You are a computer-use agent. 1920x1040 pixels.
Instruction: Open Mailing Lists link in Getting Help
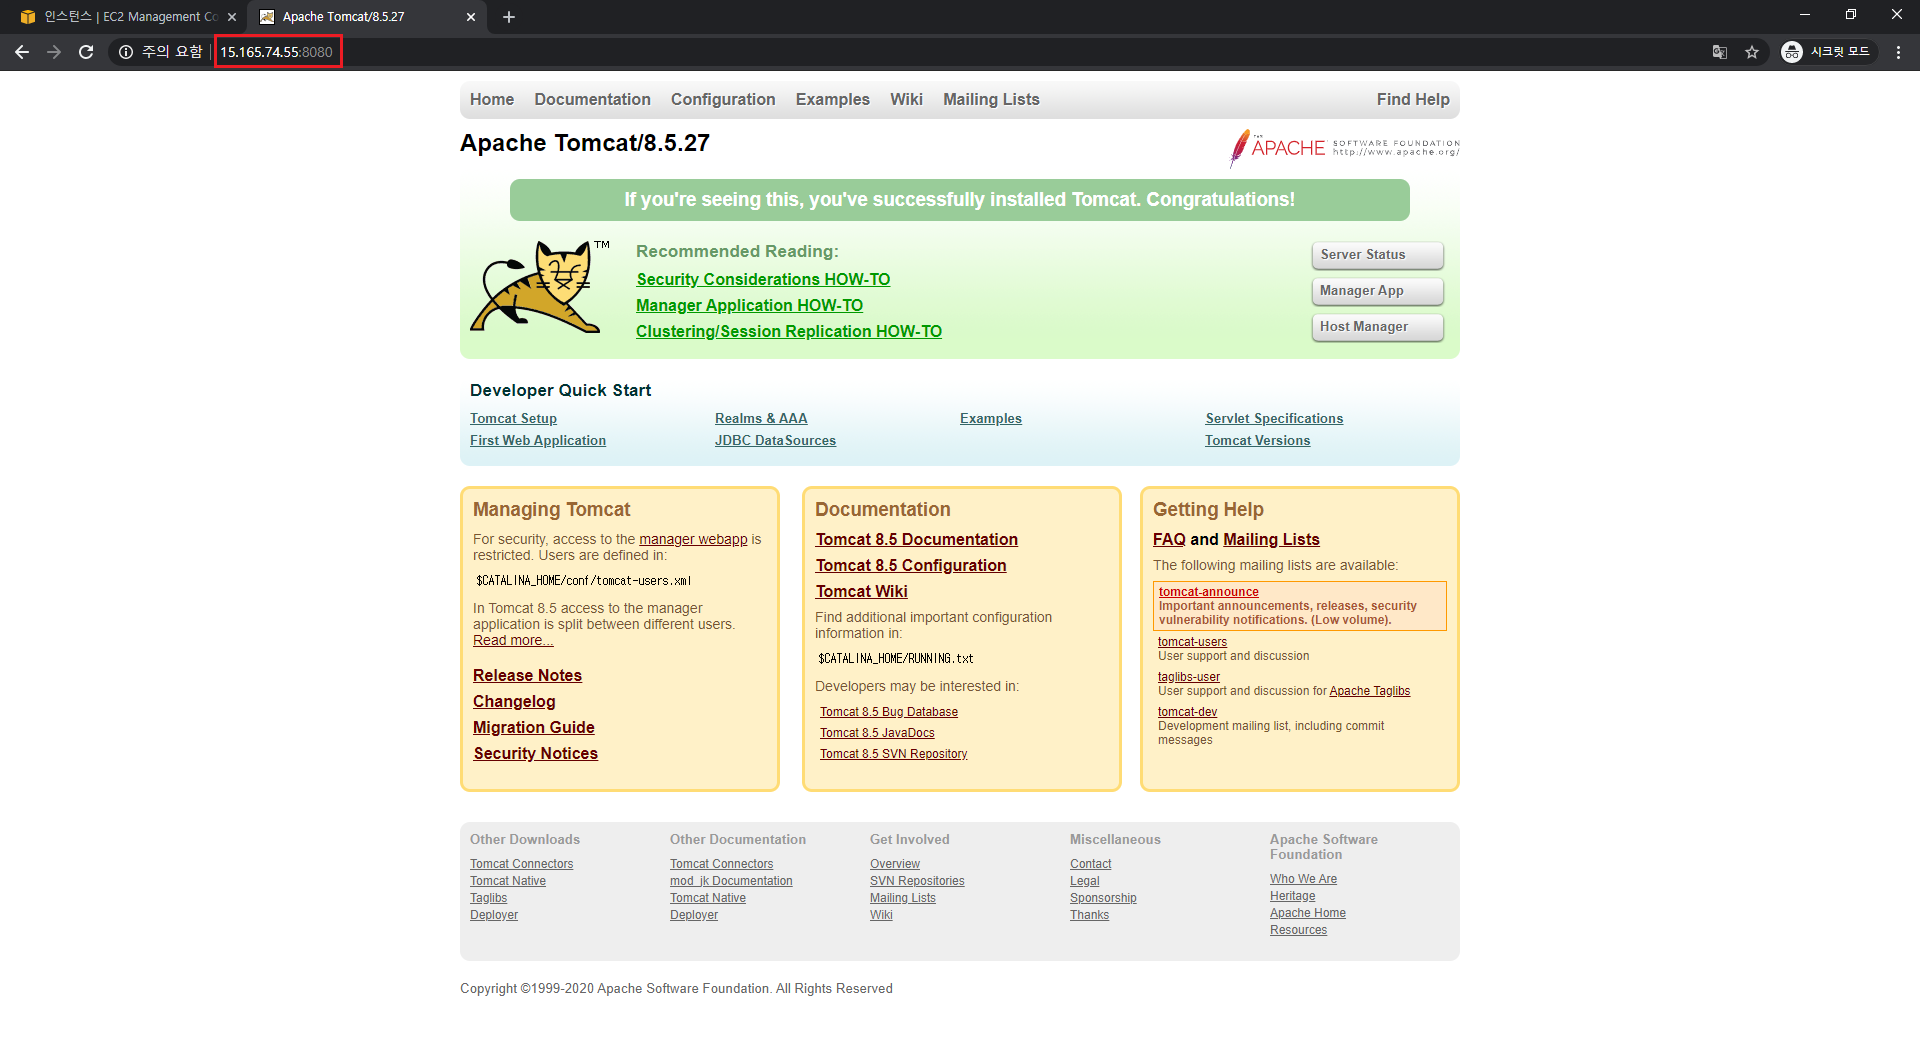[x=1271, y=540]
